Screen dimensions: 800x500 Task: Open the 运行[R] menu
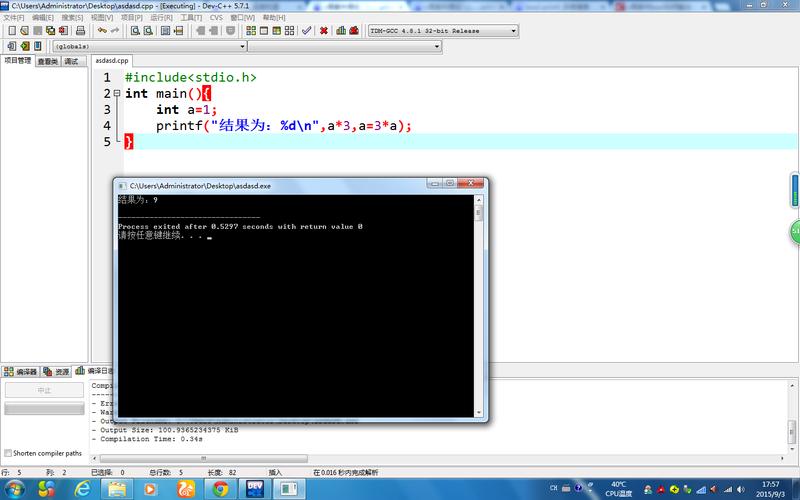coord(161,17)
